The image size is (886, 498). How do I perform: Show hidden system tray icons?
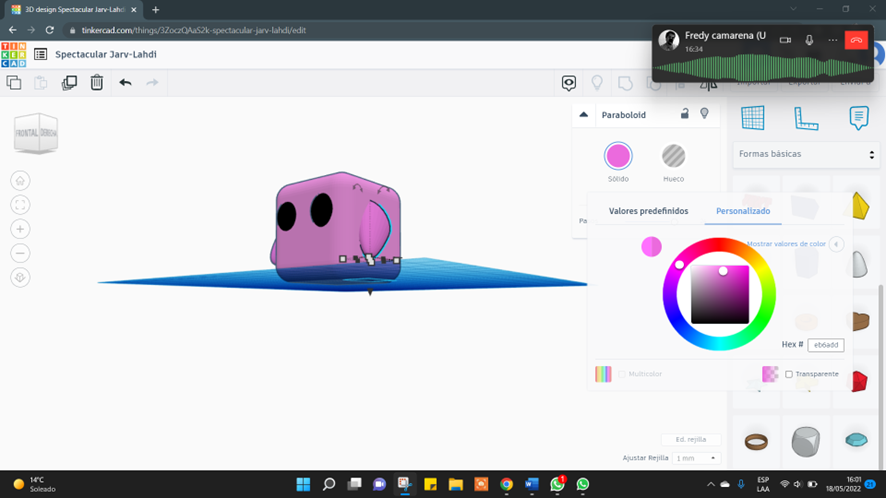pyautogui.click(x=710, y=484)
